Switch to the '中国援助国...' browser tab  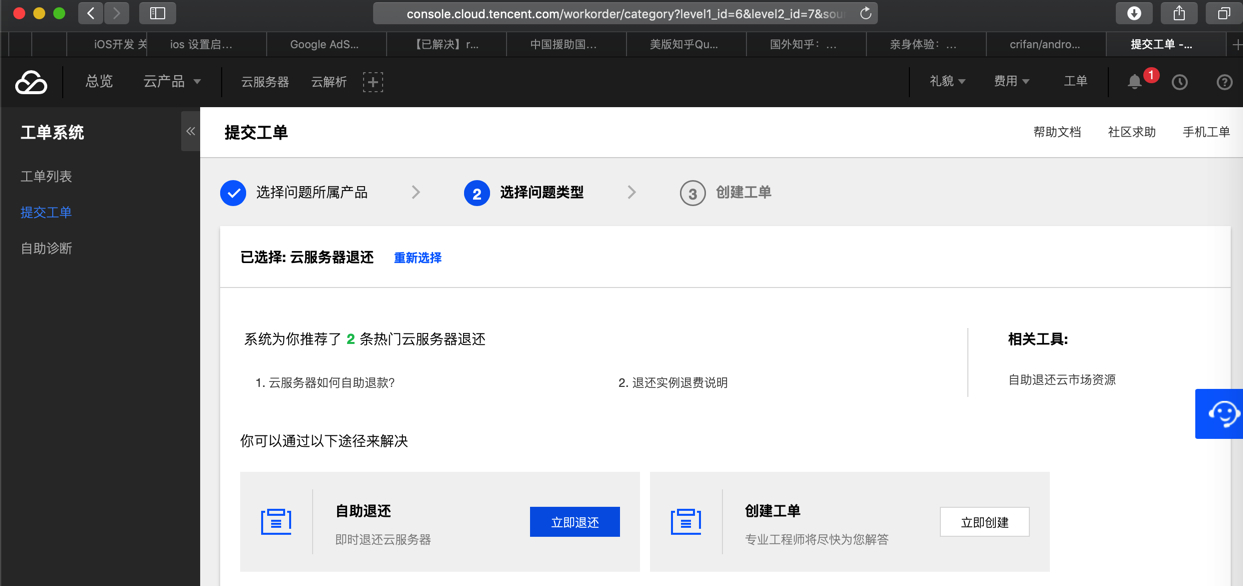[567, 44]
